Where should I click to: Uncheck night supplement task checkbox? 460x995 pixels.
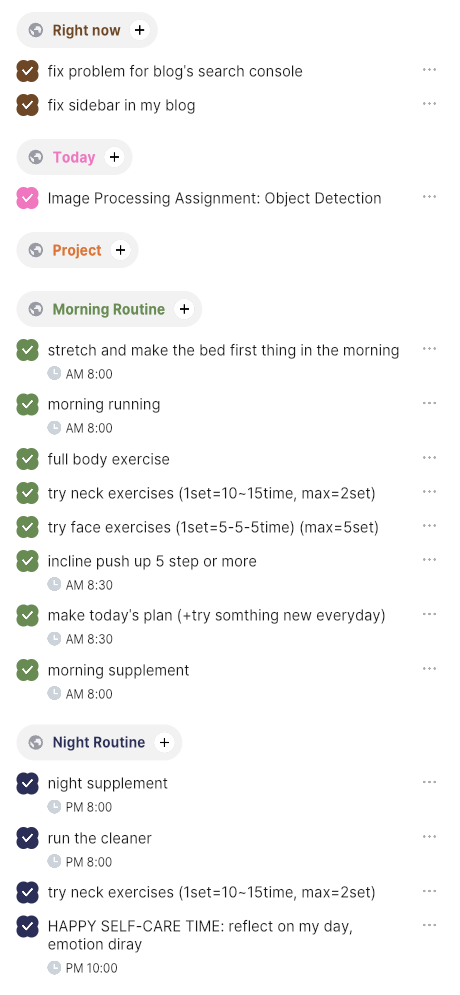coord(27,783)
